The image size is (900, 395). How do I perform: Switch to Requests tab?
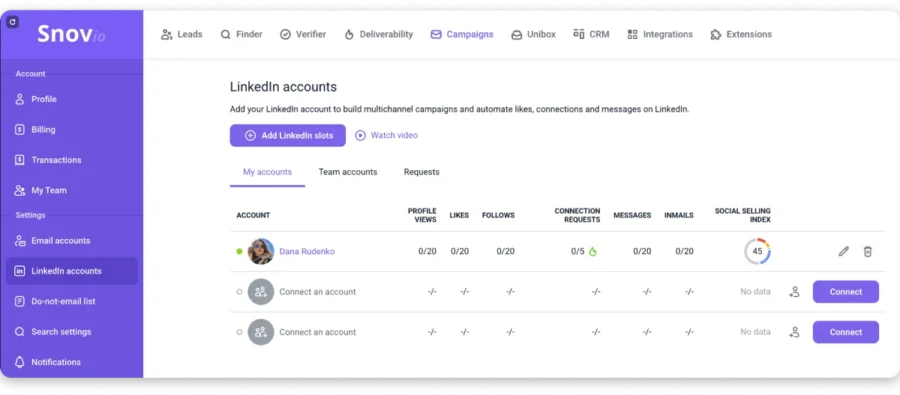tap(421, 172)
